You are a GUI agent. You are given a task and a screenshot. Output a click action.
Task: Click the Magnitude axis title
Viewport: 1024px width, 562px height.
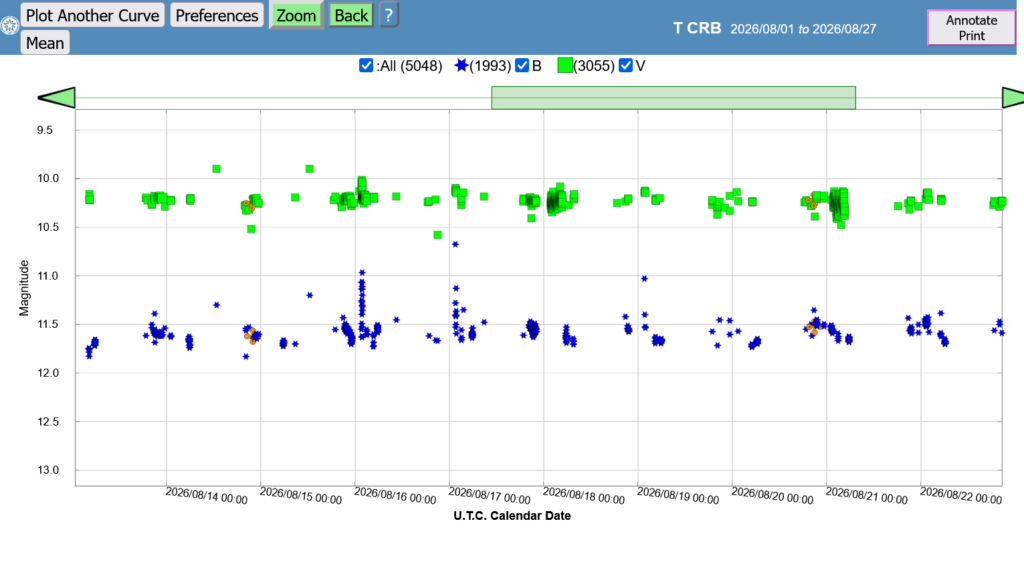[x=24, y=288]
